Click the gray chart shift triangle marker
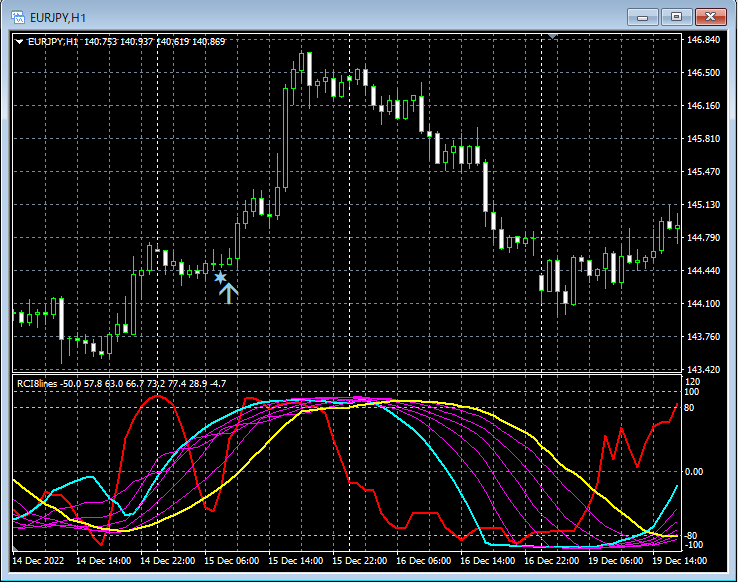This screenshot has height=582, width=739. (x=553, y=36)
